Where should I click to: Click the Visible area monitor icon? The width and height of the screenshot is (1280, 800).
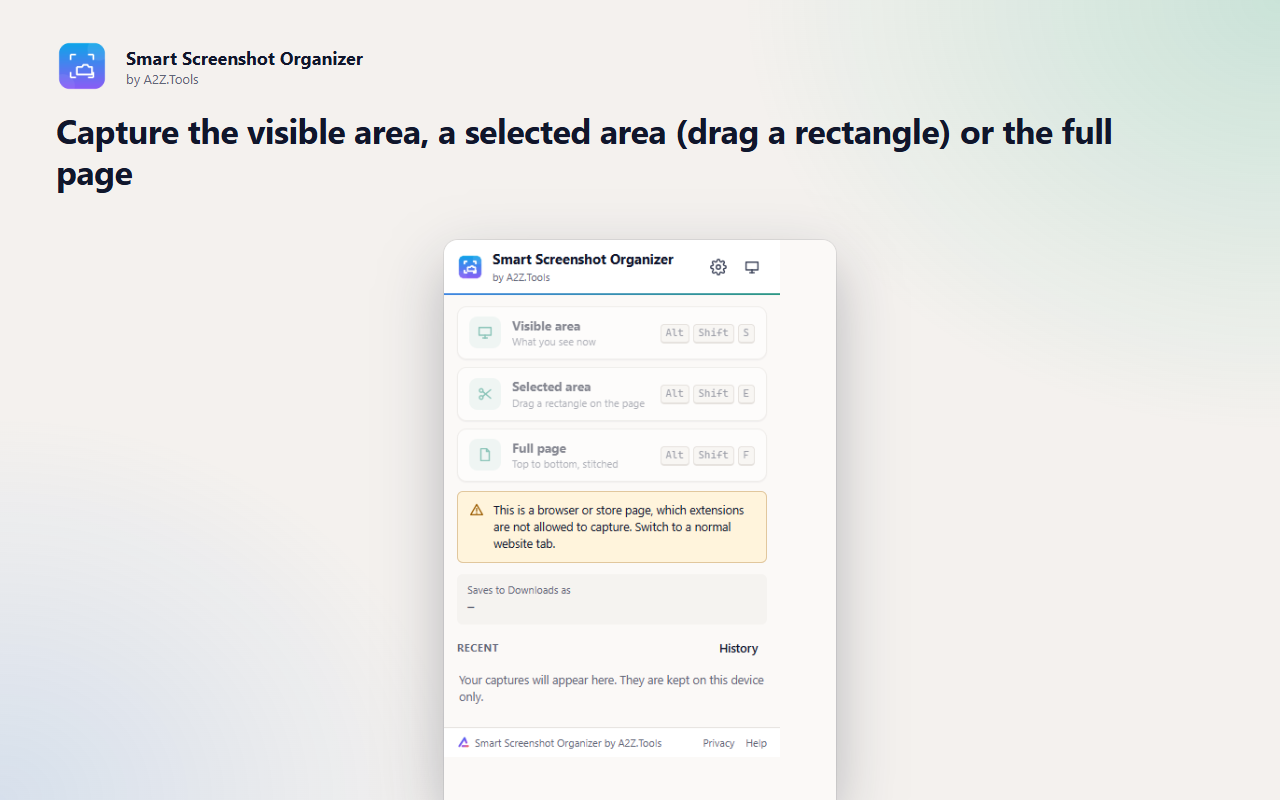485,333
